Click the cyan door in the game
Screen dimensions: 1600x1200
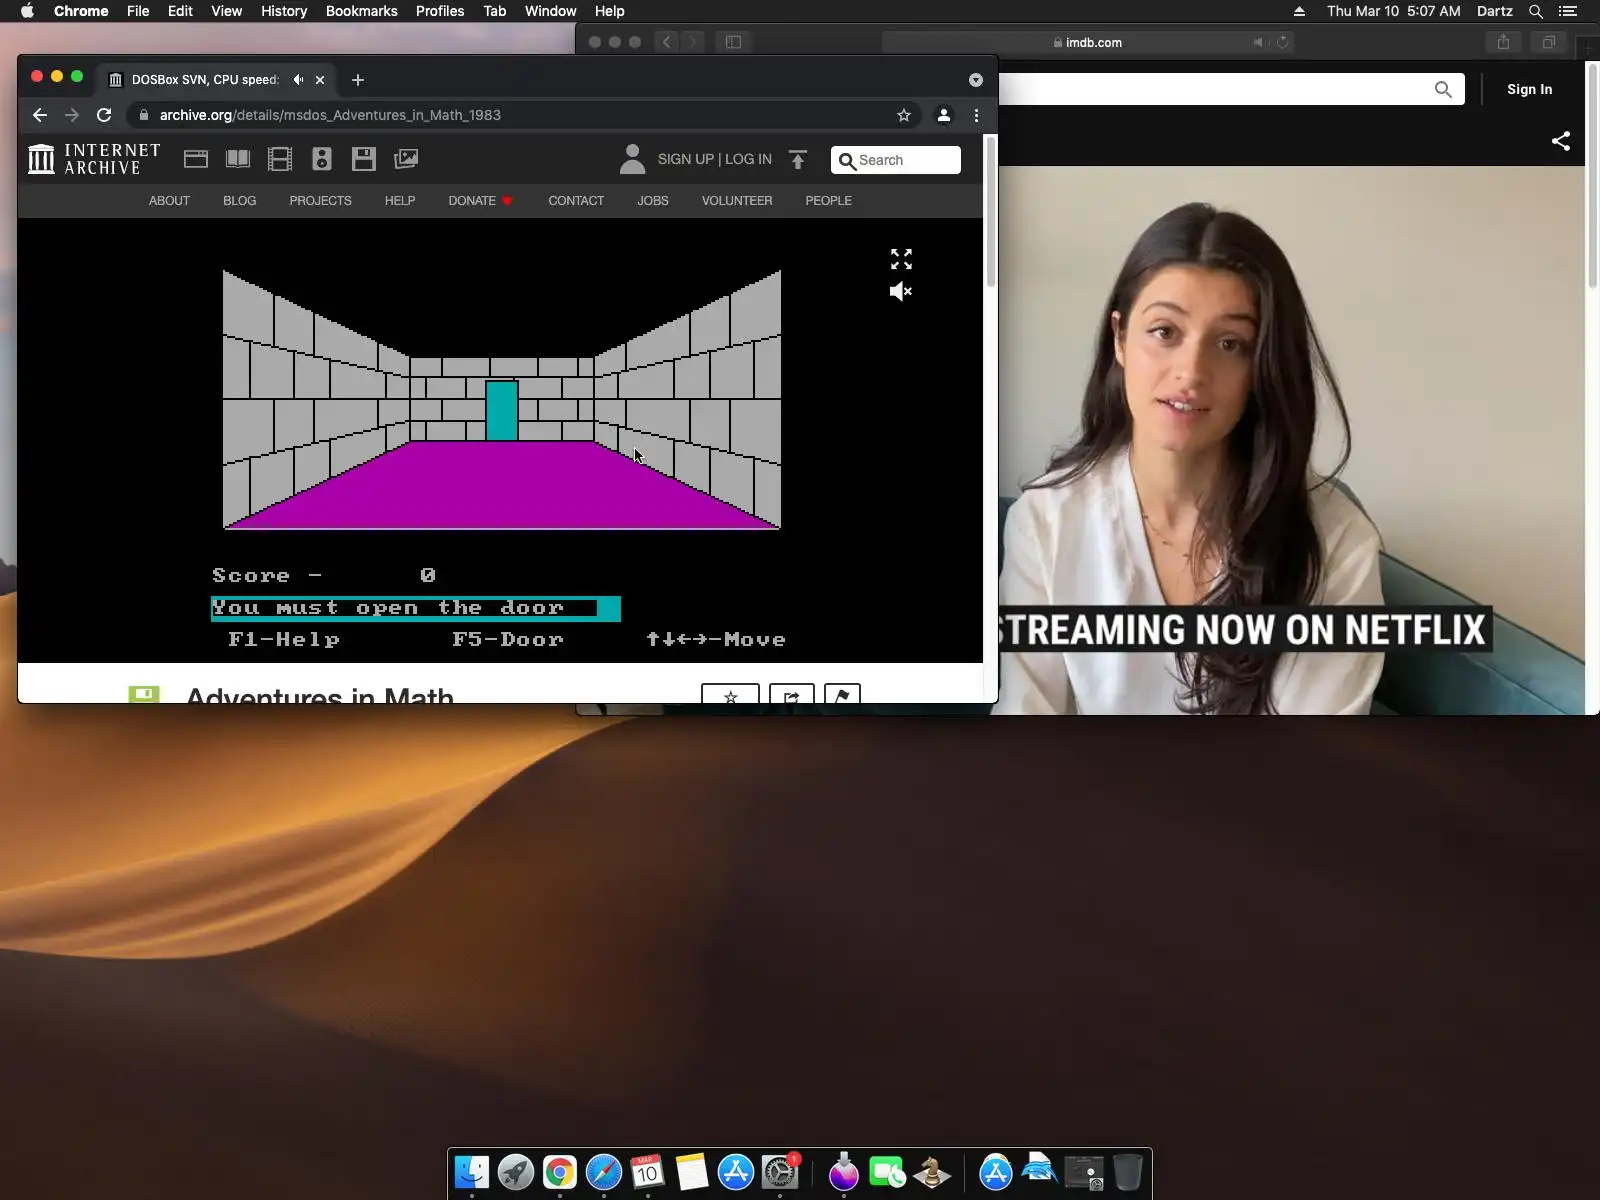502,410
